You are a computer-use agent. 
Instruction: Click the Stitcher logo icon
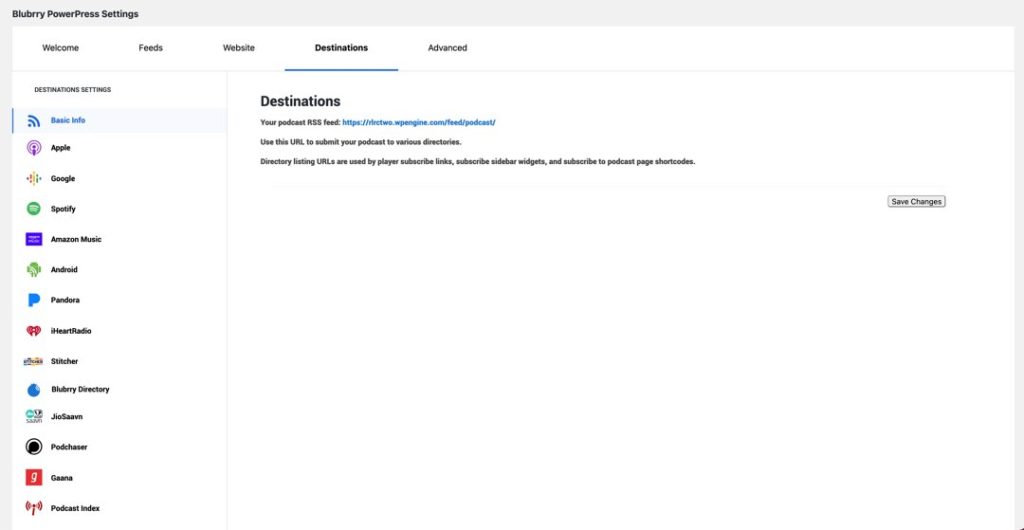coord(33,362)
